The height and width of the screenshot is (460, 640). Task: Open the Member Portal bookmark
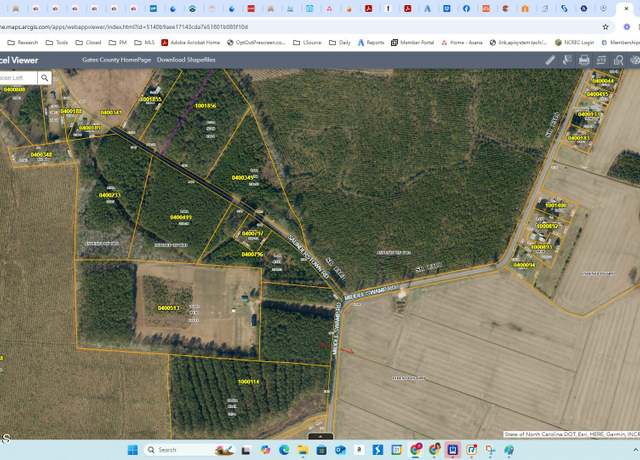click(x=412, y=42)
